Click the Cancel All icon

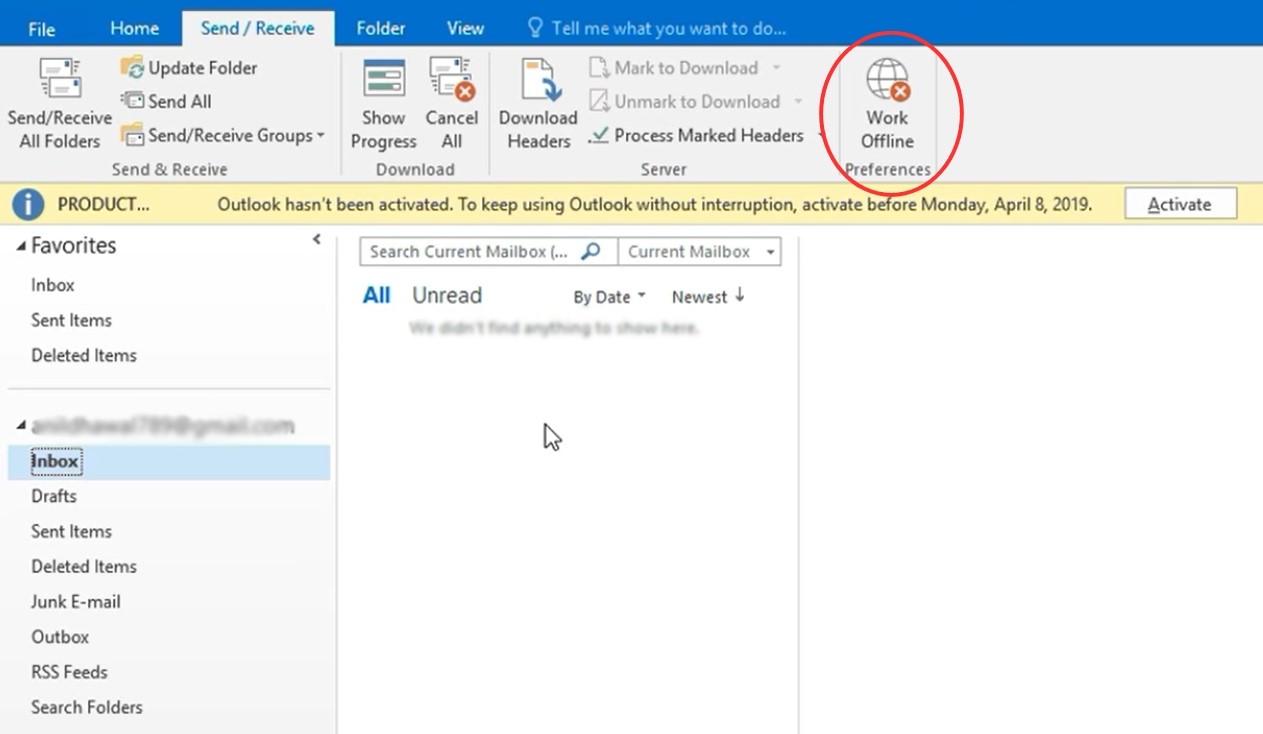click(x=452, y=79)
